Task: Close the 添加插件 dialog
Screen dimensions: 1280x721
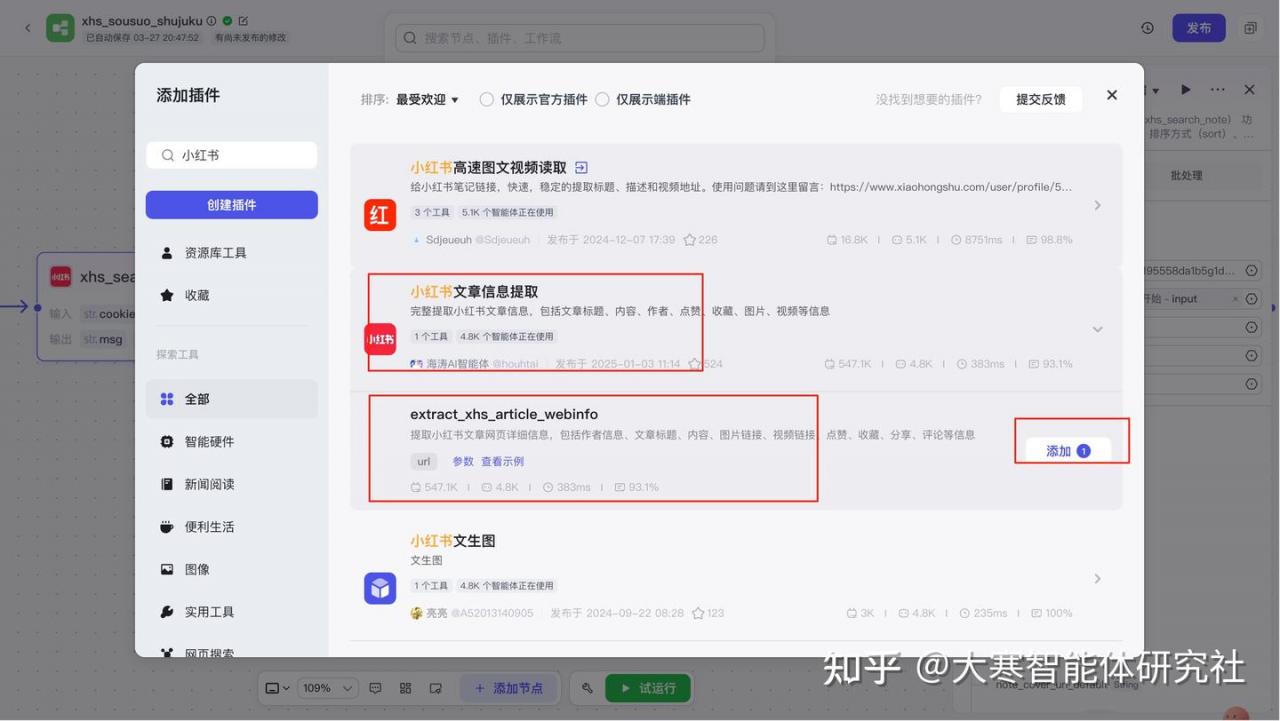Action: (1112, 95)
